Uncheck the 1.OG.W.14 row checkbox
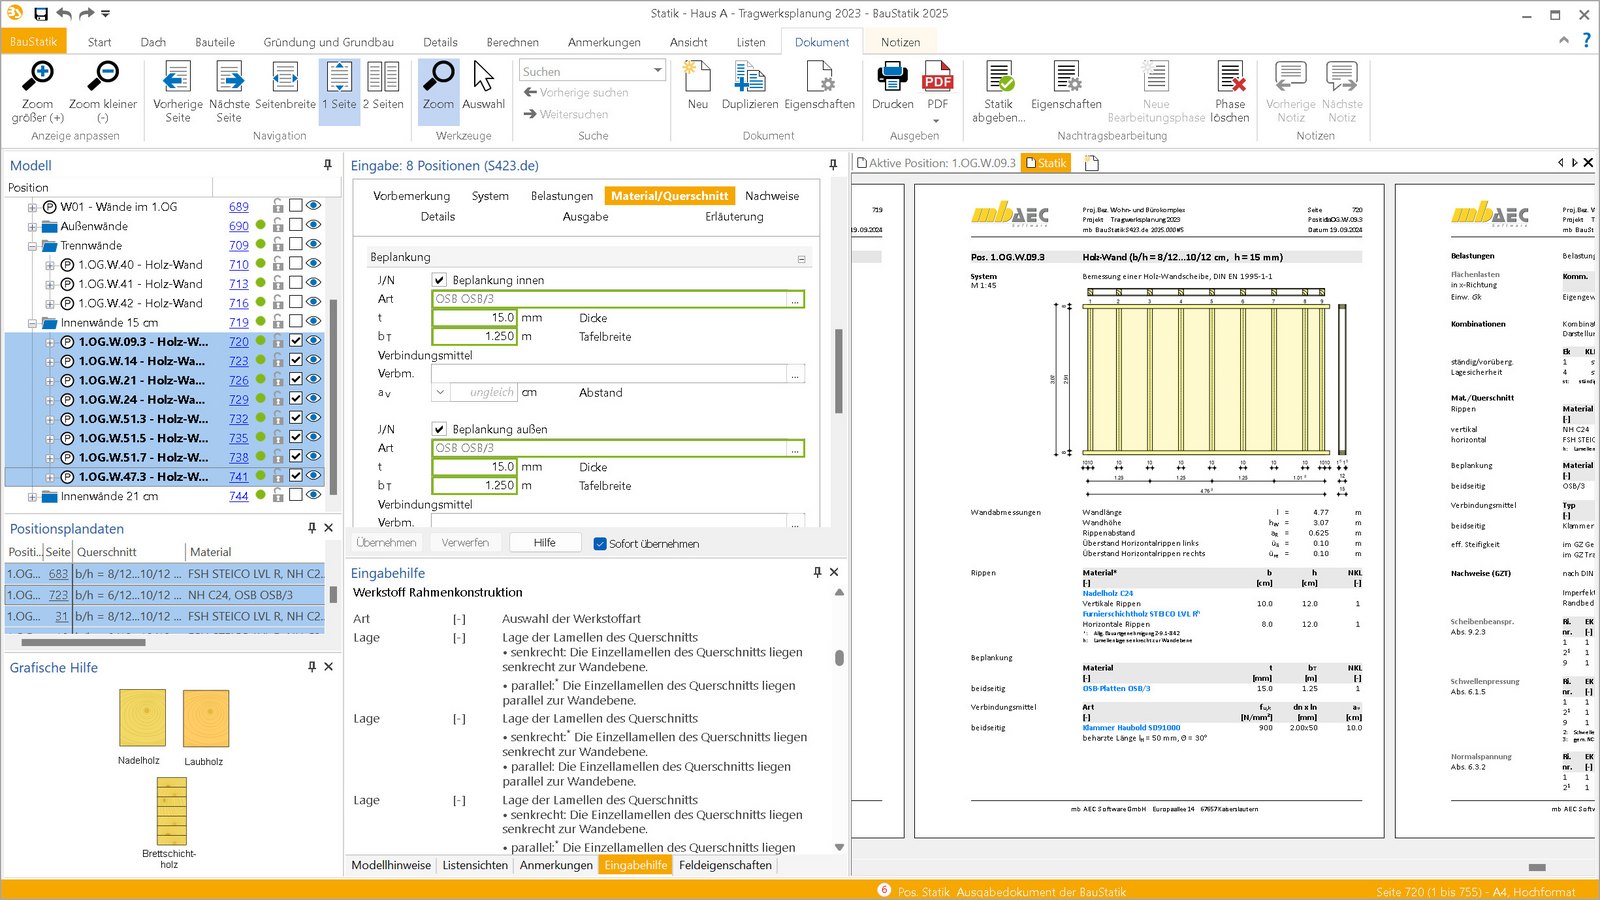This screenshot has width=1600, height=900. (296, 360)
